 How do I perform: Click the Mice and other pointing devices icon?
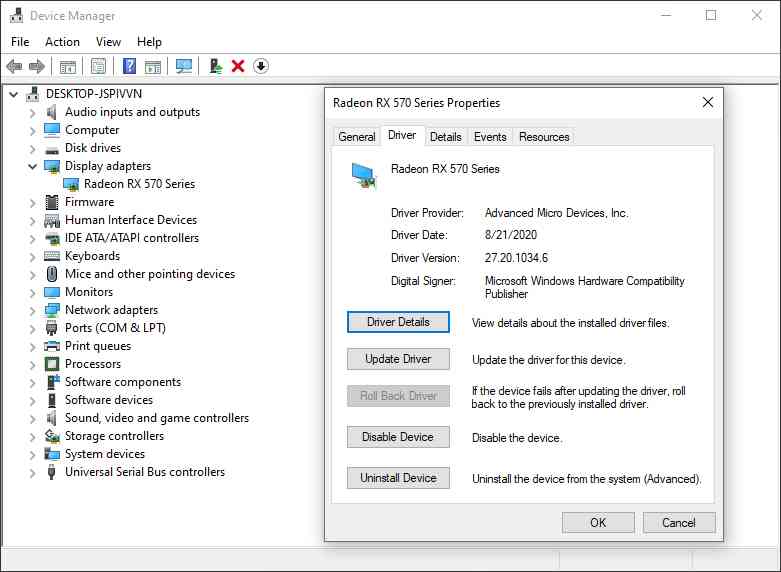[x=52, y=274]
